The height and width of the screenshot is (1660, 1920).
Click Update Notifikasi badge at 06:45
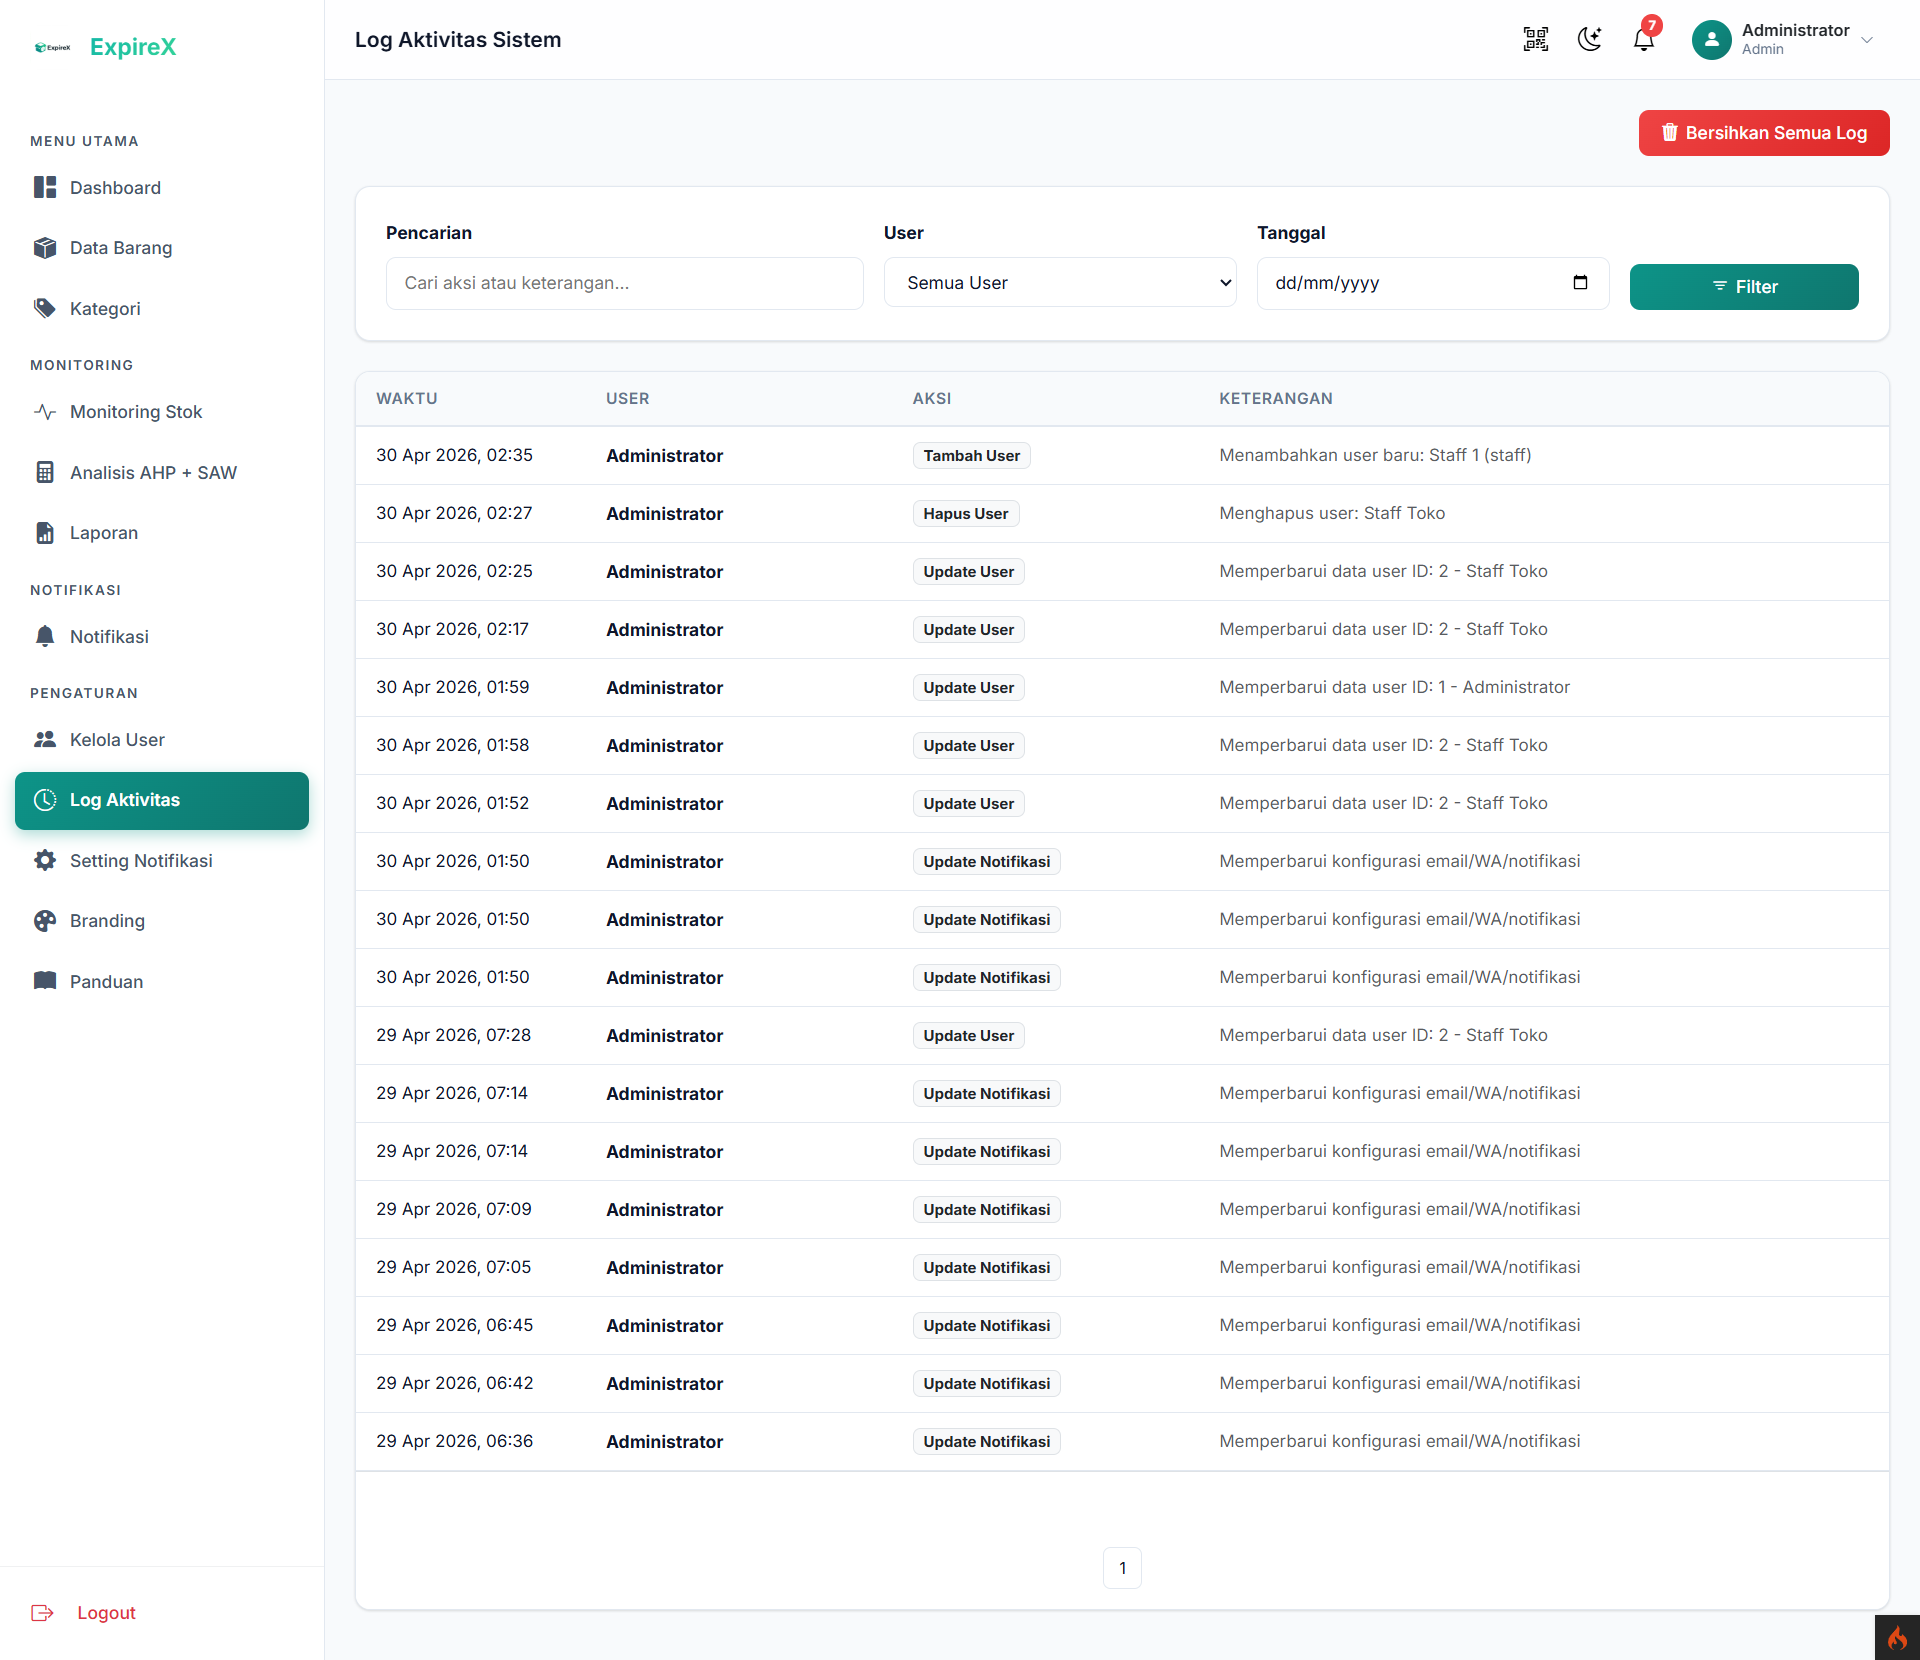click(986, 1326)
